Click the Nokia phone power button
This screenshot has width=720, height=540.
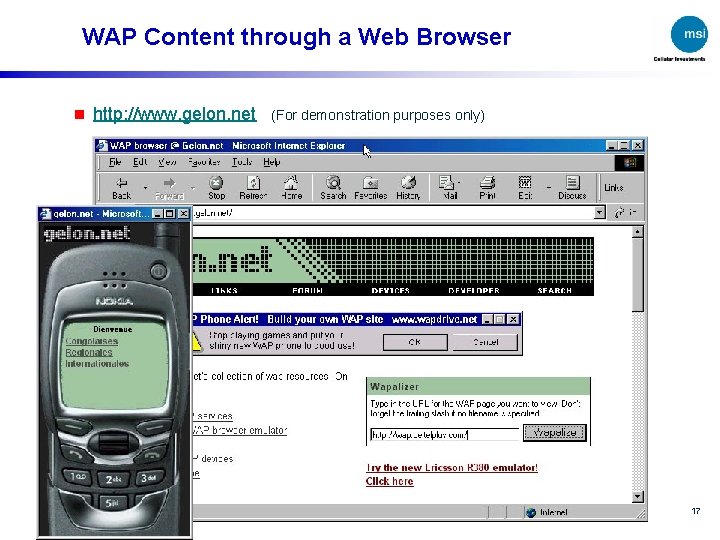click(159, 271)
